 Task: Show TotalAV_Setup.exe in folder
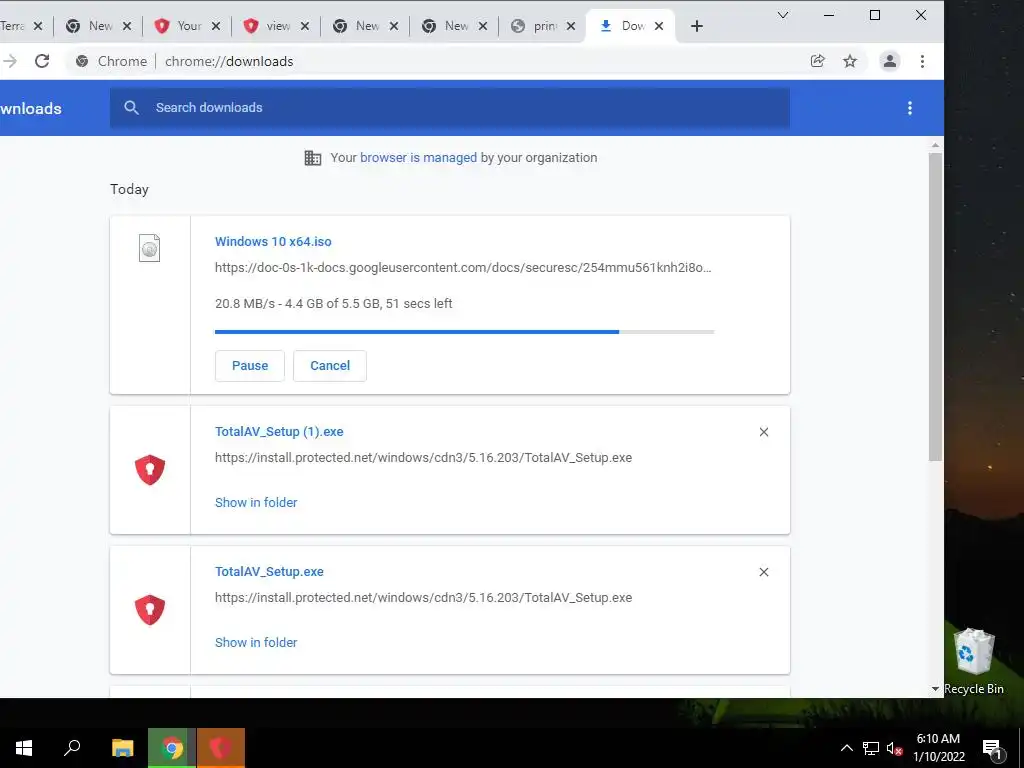(x=256, y=643)
